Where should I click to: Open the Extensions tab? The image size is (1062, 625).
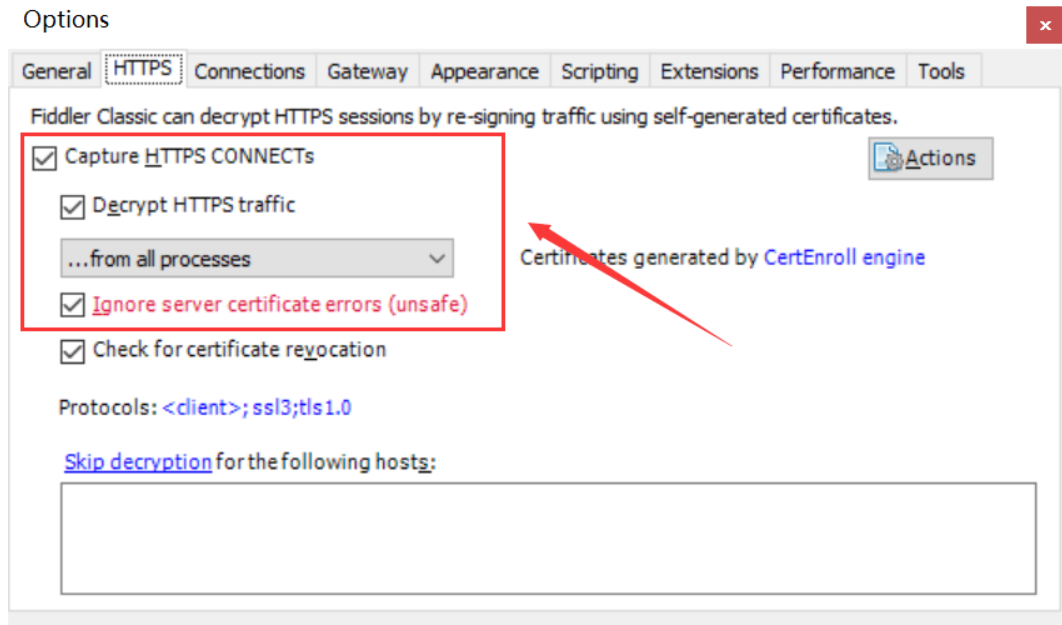click(709, 71)
